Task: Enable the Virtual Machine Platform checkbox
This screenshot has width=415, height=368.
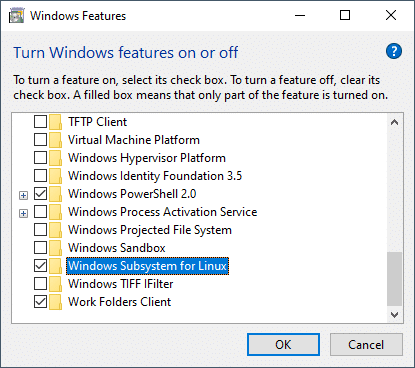Action: (40, 140)
